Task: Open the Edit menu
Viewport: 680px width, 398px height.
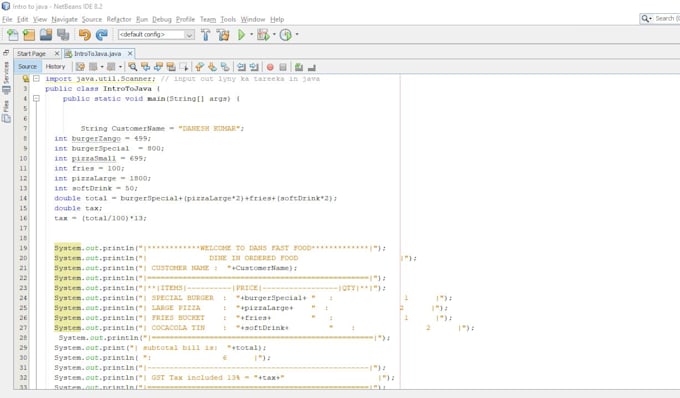Action: click(x=23, y=20)
